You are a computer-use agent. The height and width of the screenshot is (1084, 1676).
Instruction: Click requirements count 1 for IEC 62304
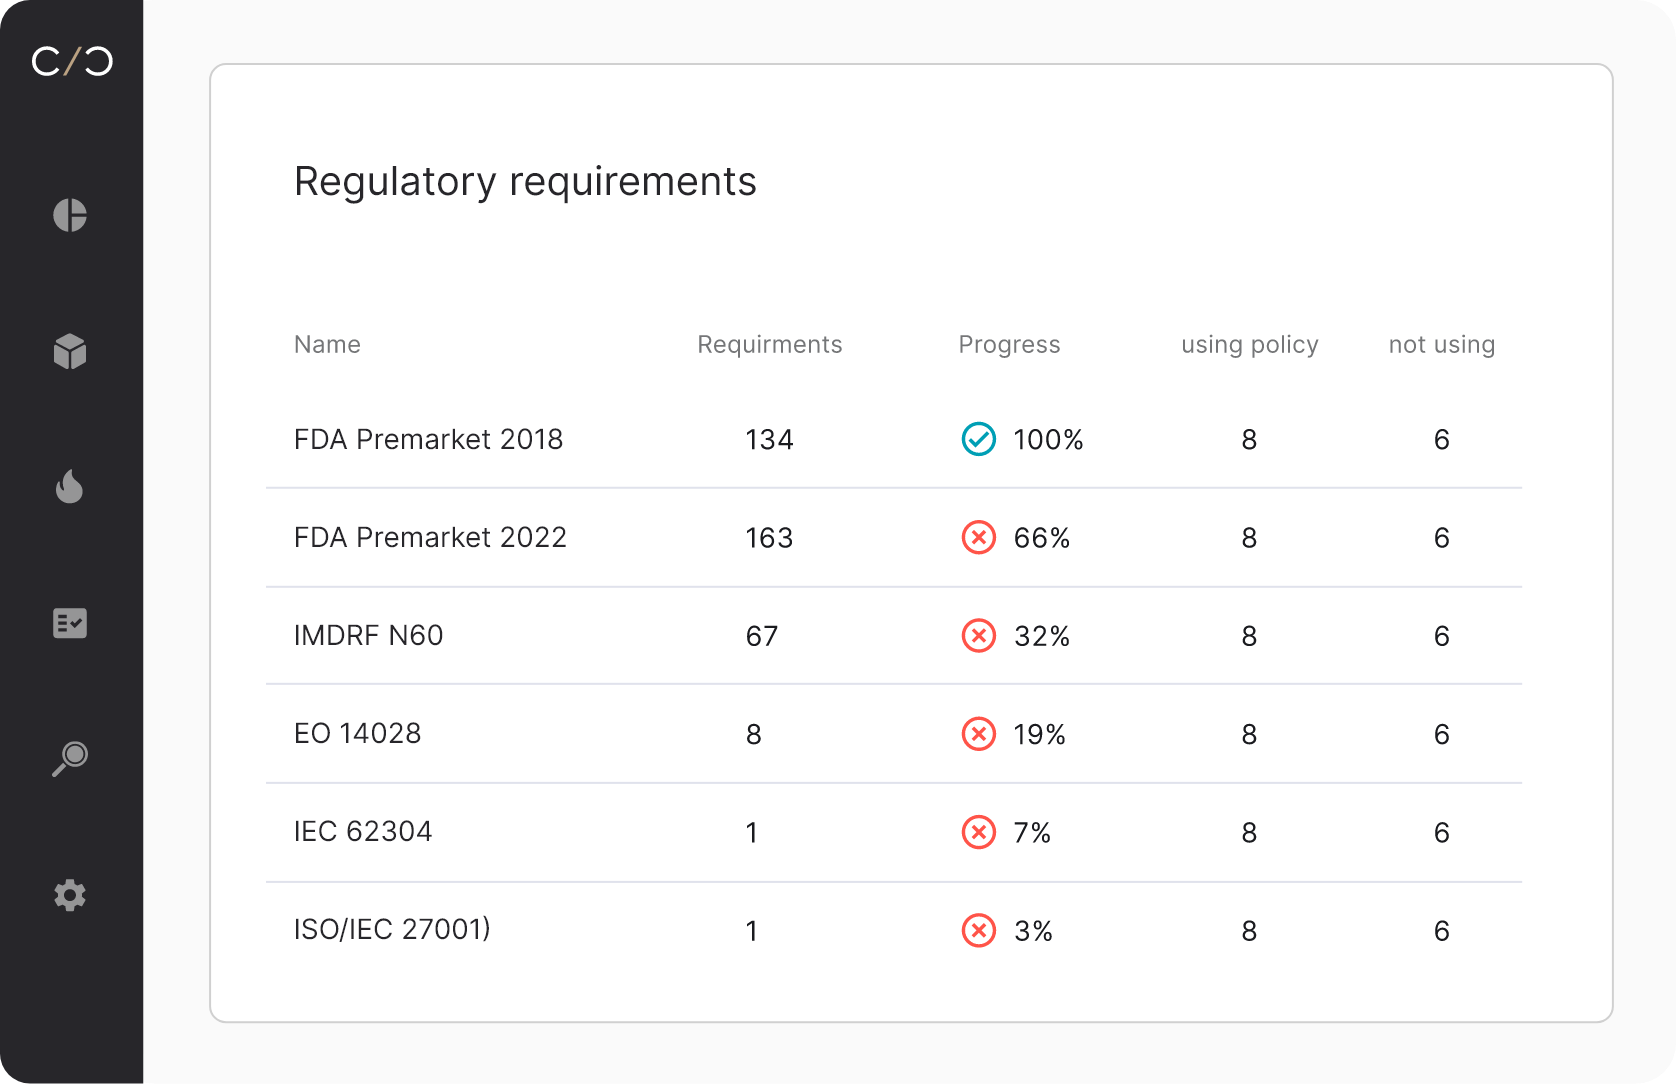click(752, 832)
